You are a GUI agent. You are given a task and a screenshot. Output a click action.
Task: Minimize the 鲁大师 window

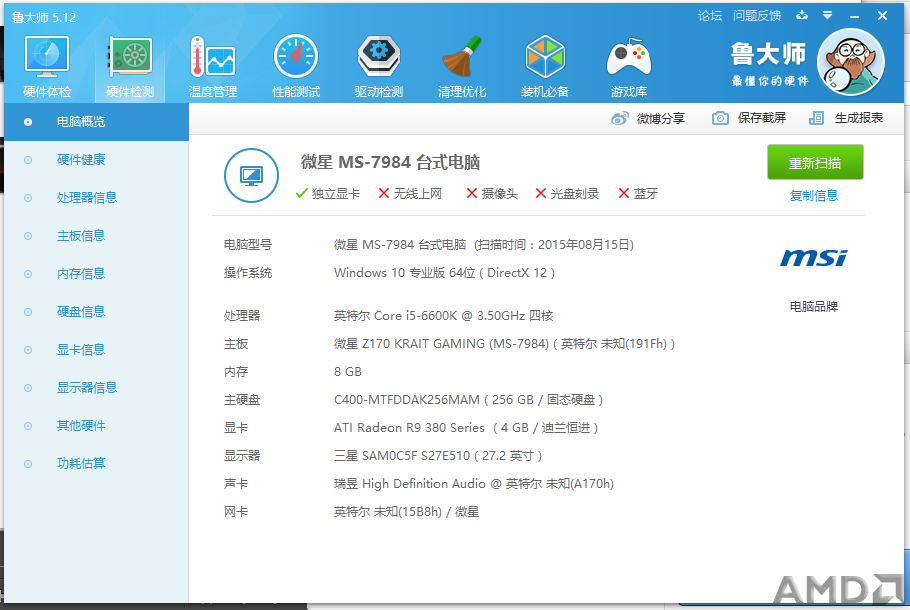[x=854, y=16]
